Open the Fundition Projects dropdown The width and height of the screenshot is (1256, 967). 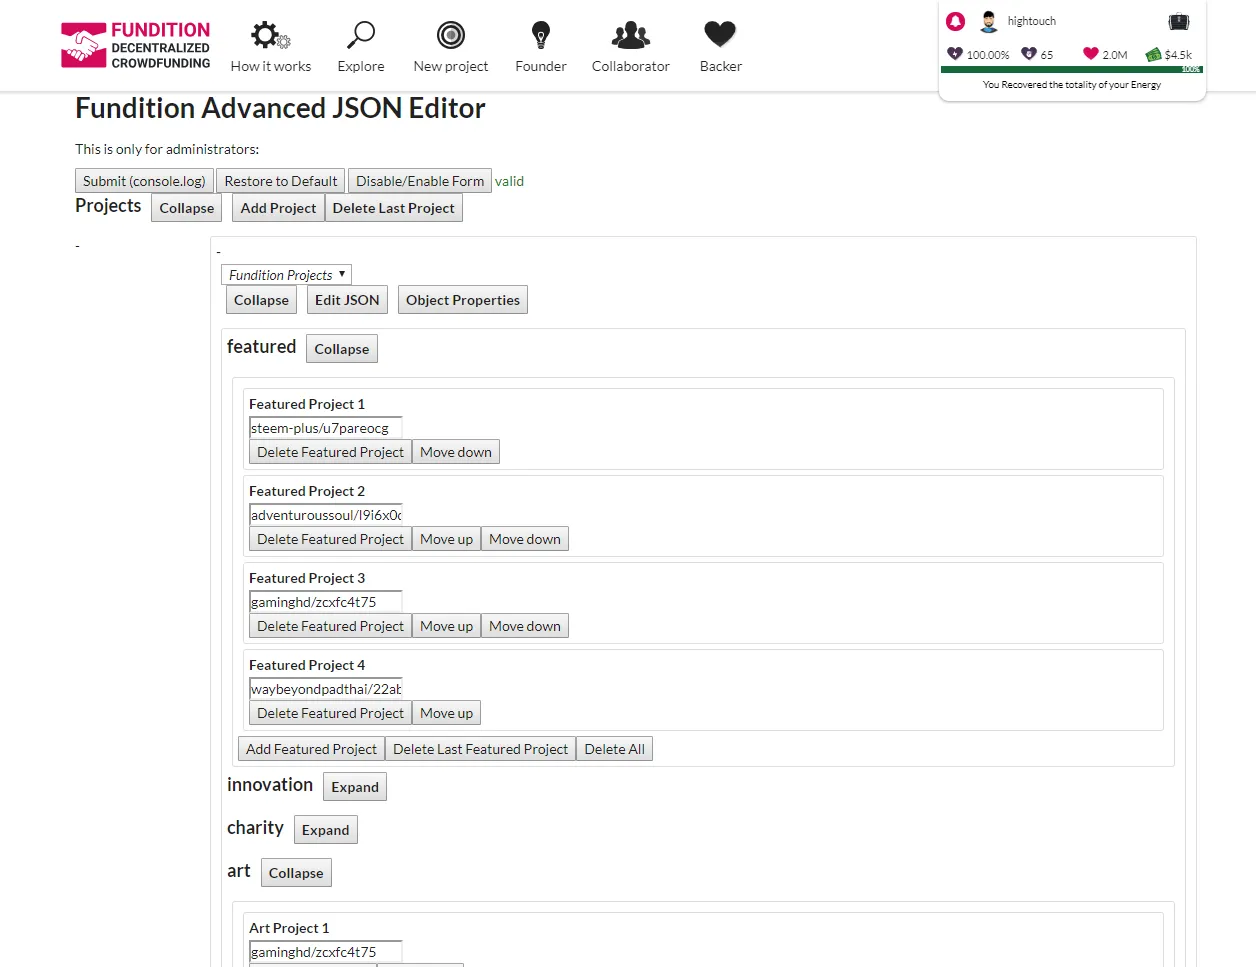(286, 275)
